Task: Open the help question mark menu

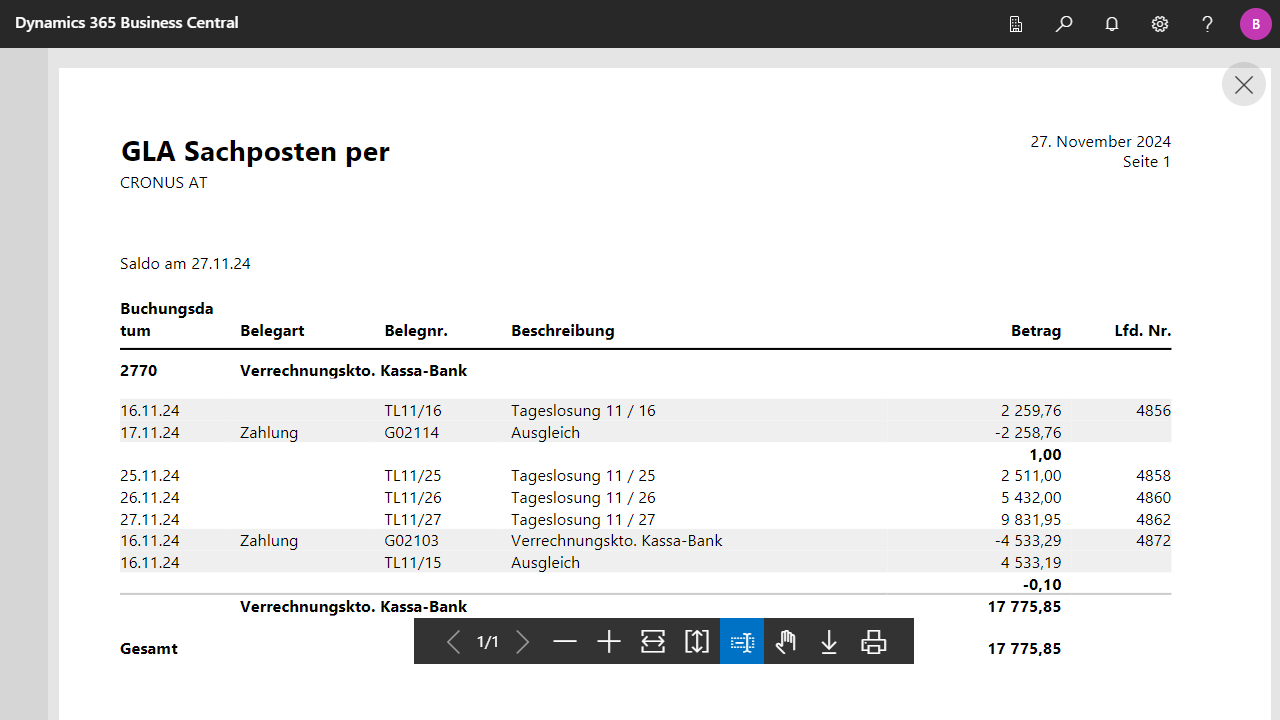Action: point(1208,24)
